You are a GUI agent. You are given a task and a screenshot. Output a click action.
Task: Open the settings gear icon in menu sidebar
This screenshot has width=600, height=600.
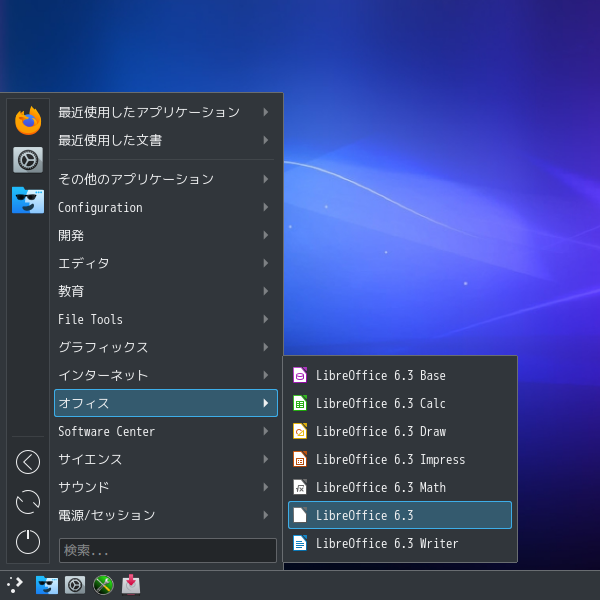[x=28, y=160]
